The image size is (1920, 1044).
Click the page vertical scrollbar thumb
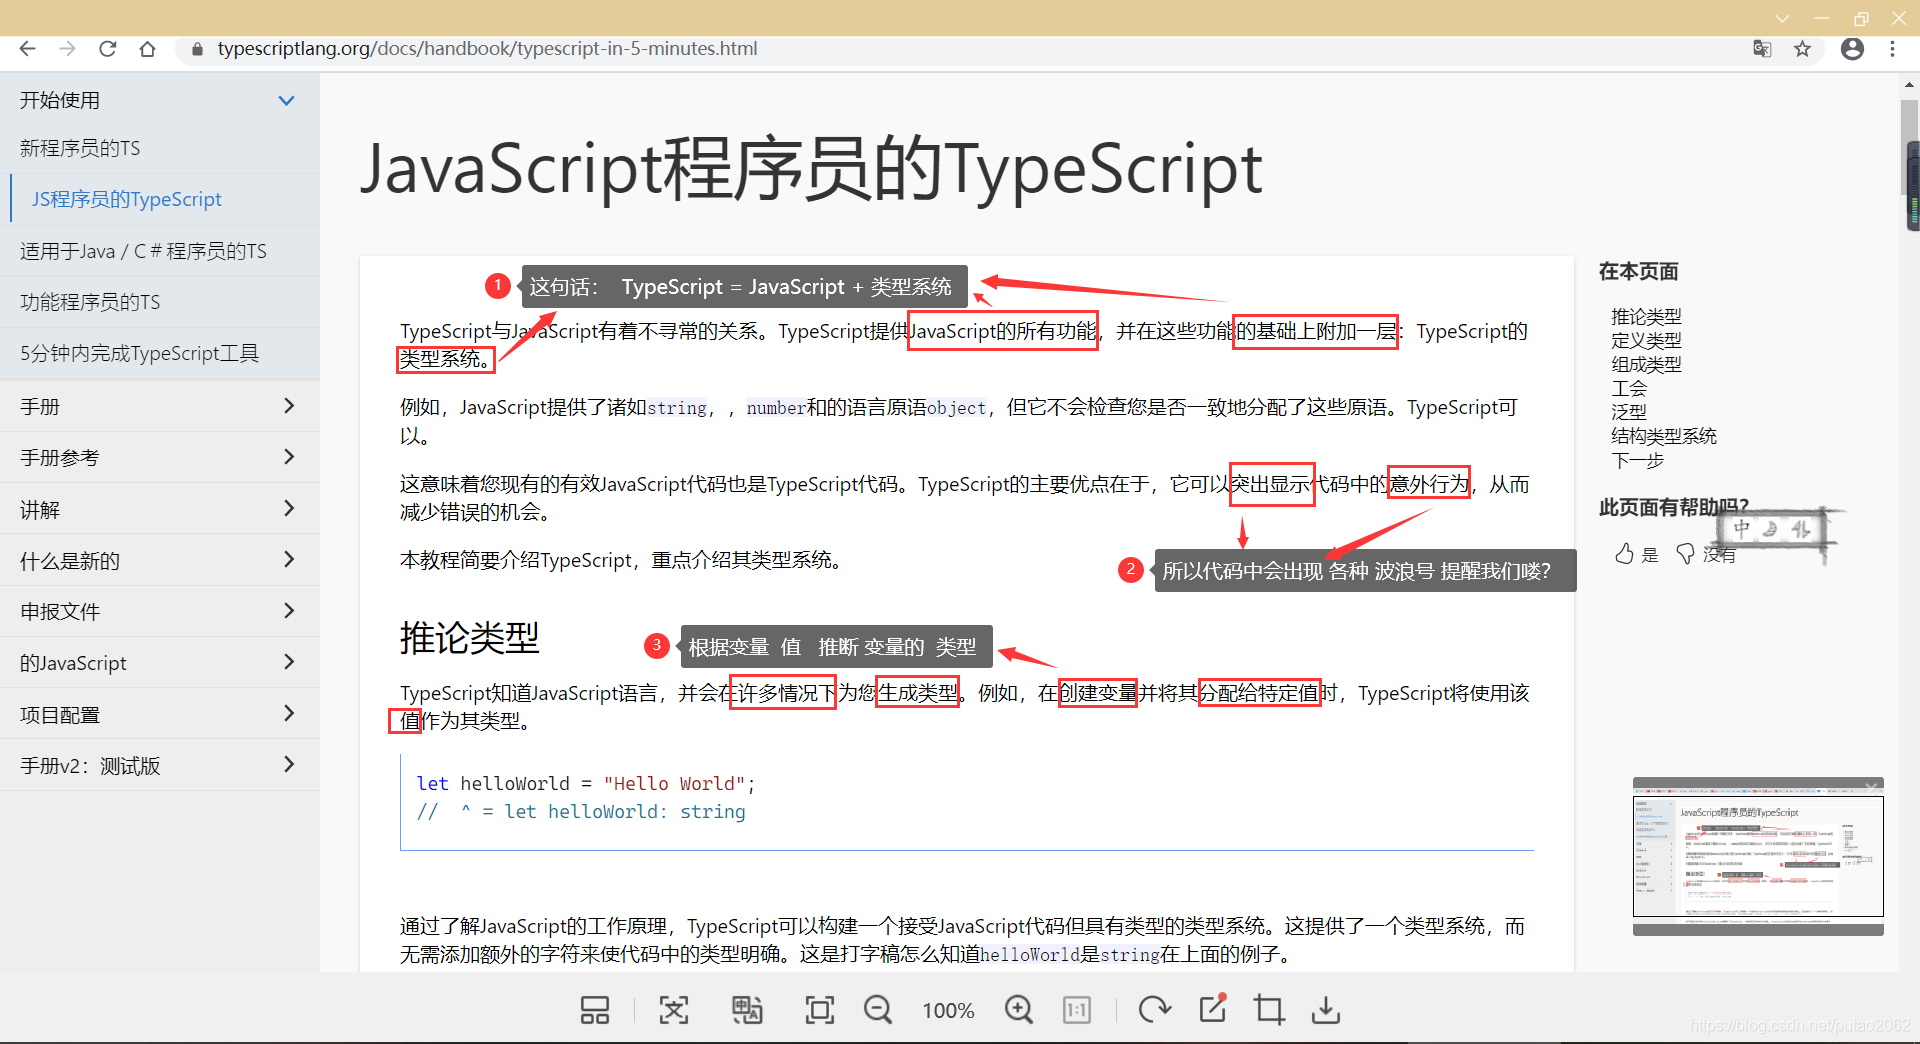pos(1910,147)
